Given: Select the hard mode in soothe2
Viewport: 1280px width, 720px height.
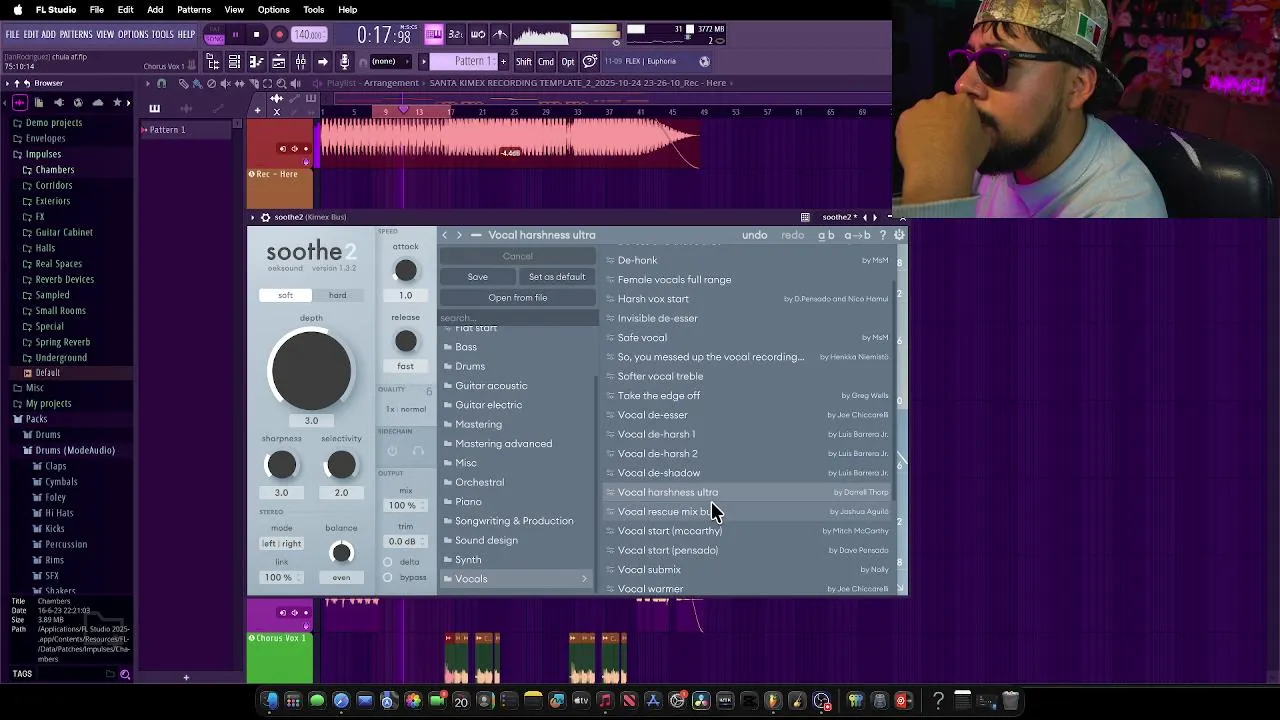Looking at the screenshot, I should (338, 295).
